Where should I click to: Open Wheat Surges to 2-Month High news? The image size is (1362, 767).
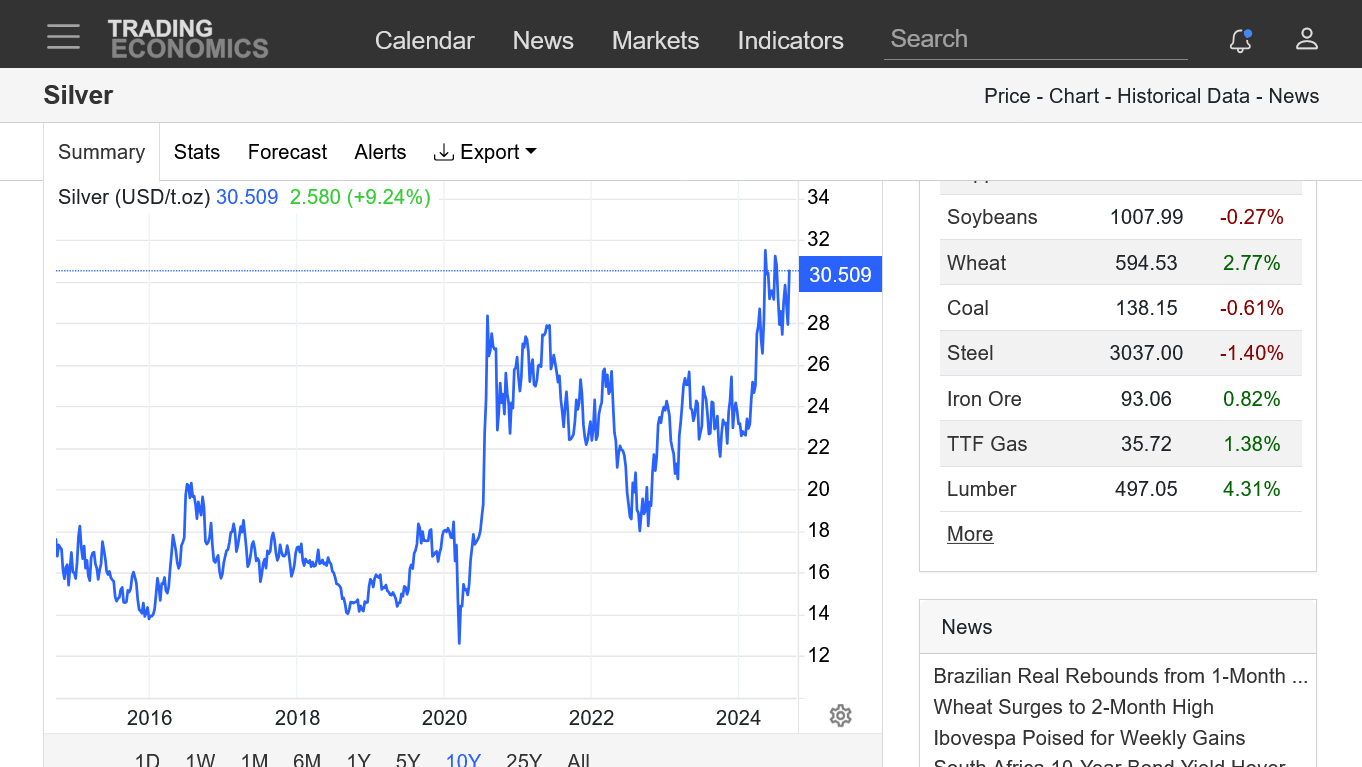(1073, 707)
